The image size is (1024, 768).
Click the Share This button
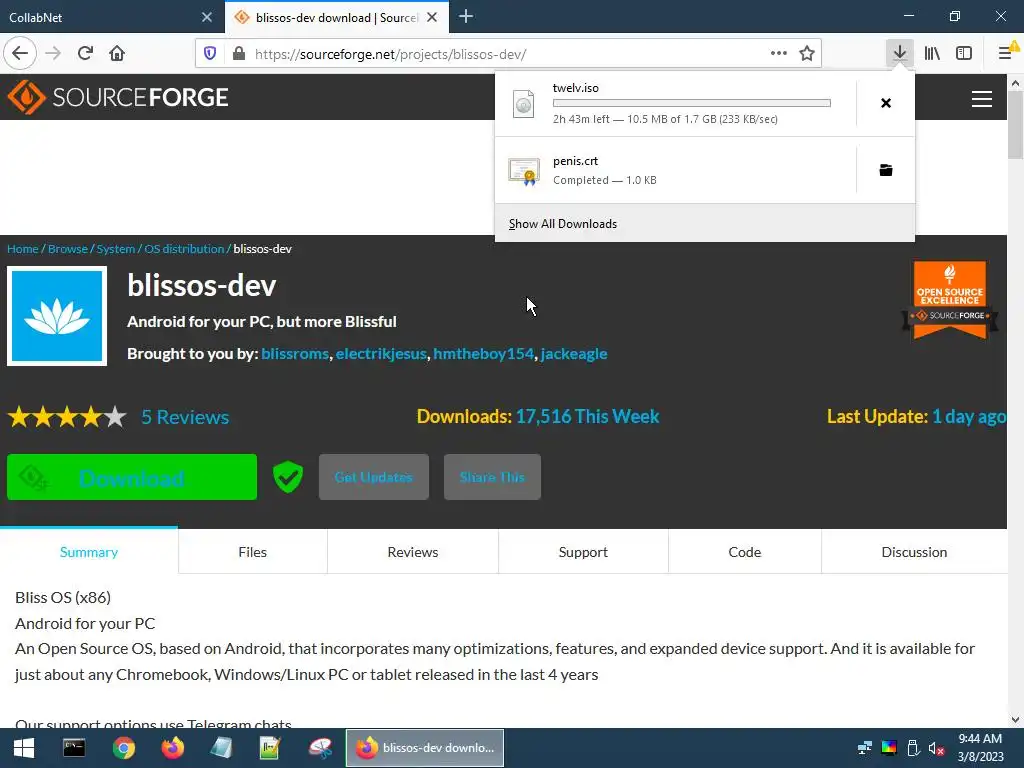click(492, 477)
